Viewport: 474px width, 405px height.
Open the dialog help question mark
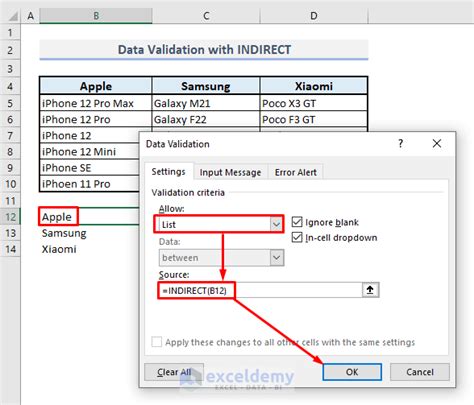click(400, 144)
